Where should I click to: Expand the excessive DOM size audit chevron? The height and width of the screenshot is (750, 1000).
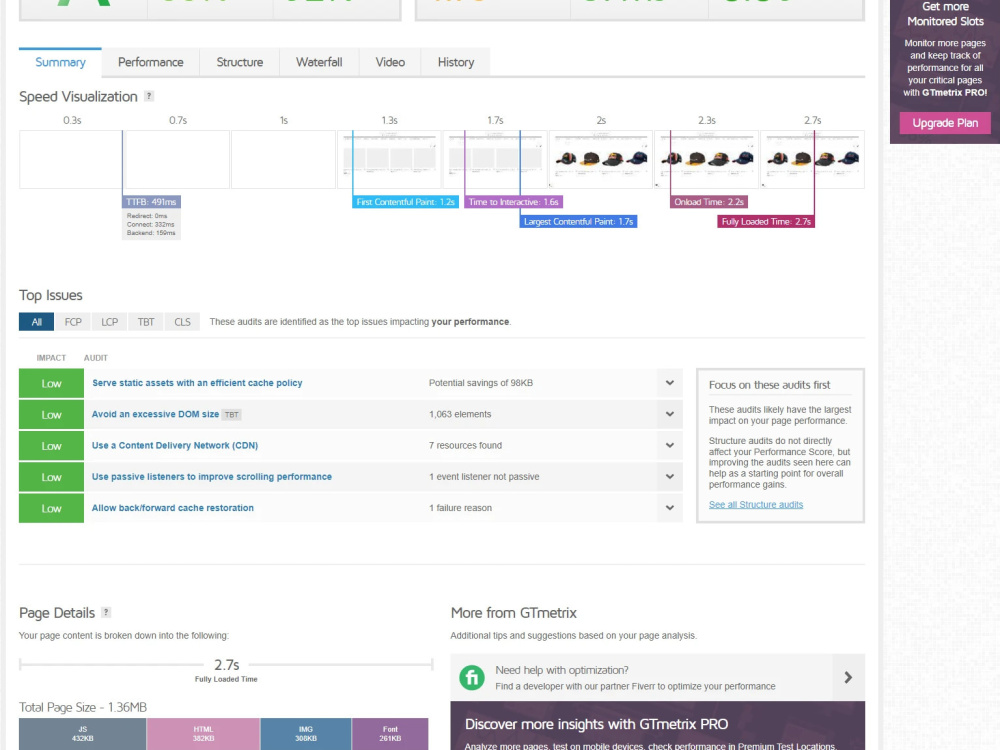[670, 415]
